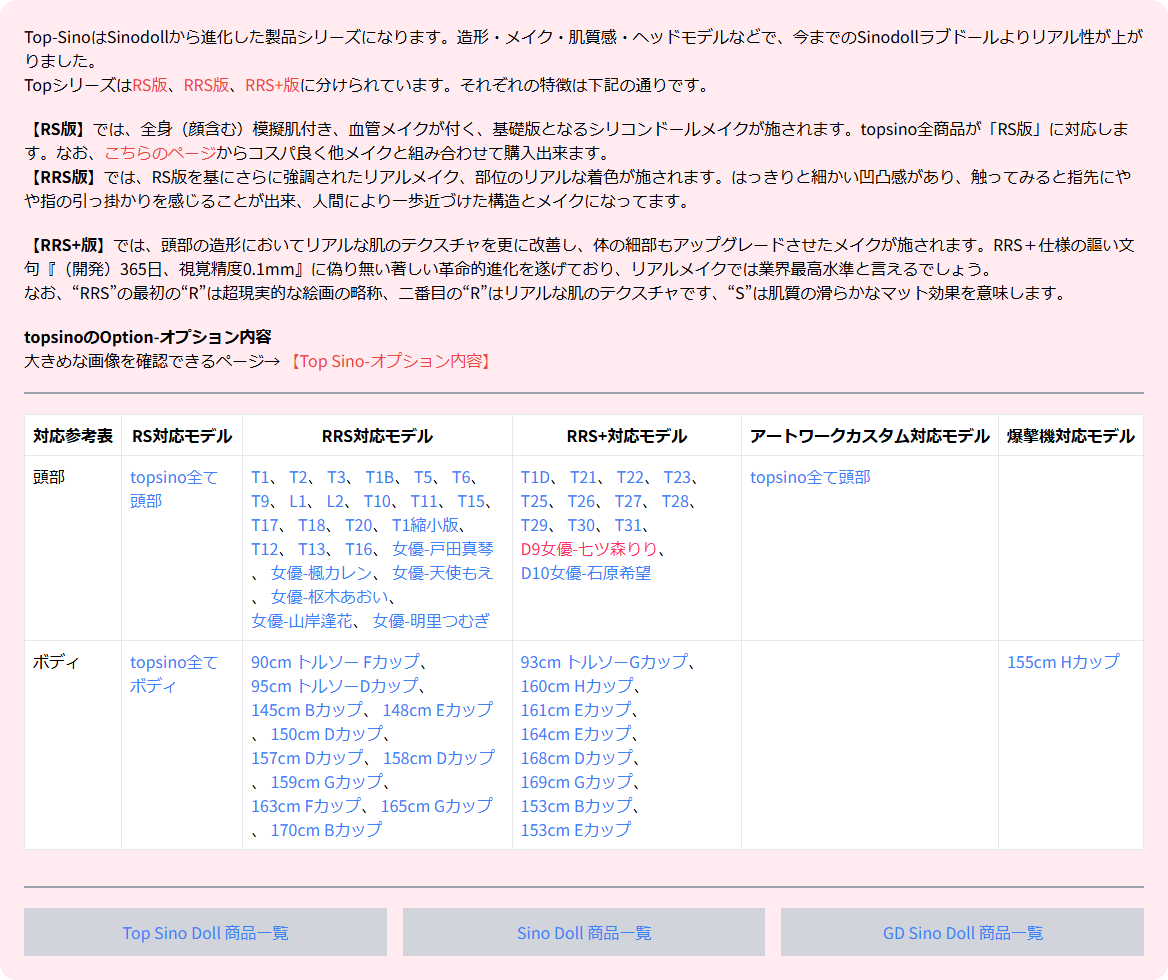Open 163cm Fカップ body link
This screenshot has width=1168, height=980.
pyautogui.click(x=306, y=806)
